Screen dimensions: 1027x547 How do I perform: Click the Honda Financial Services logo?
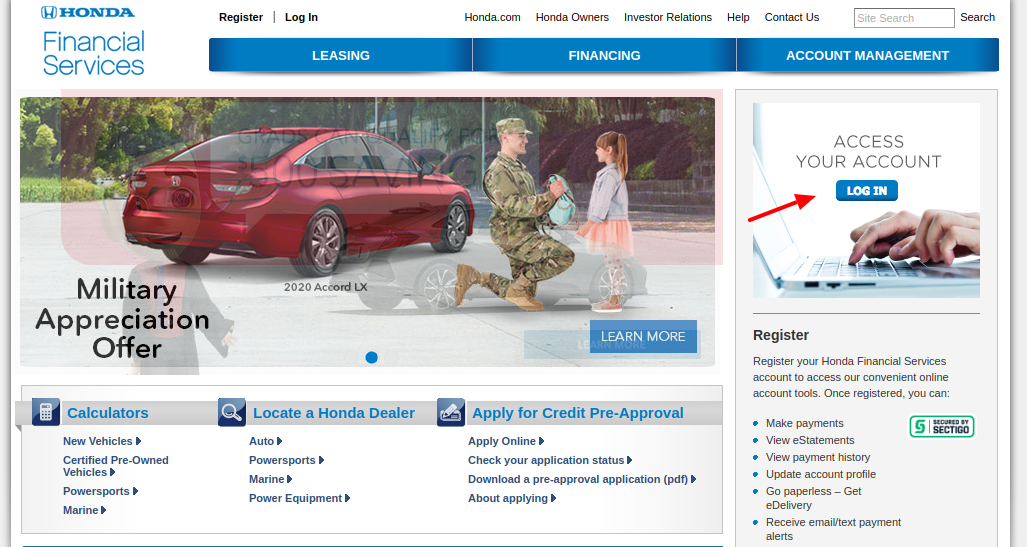click(x=92, y=42)
